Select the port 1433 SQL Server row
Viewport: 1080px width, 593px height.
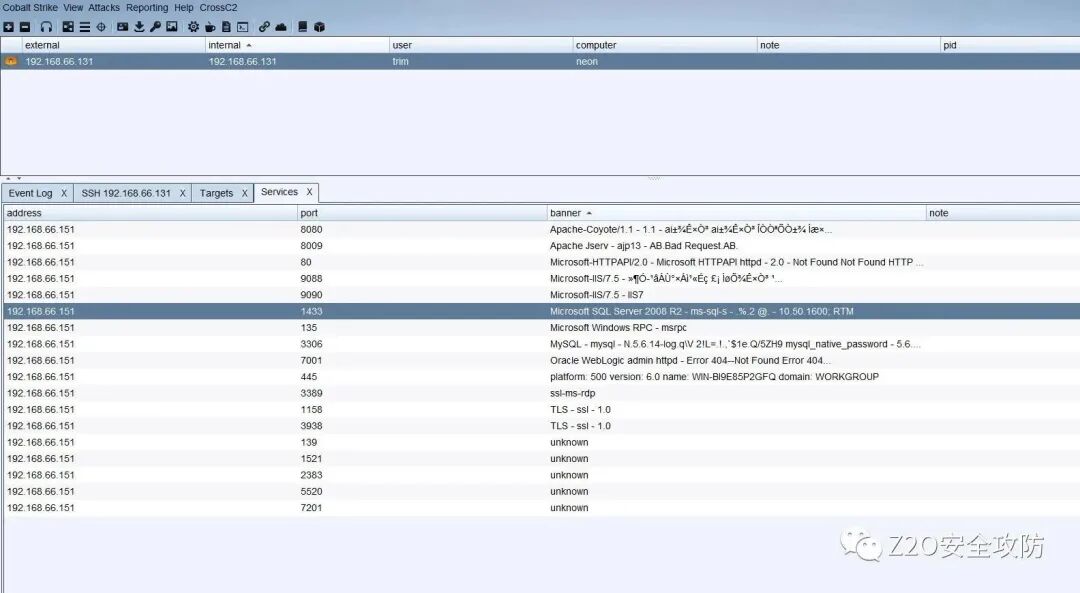point(541,311)
